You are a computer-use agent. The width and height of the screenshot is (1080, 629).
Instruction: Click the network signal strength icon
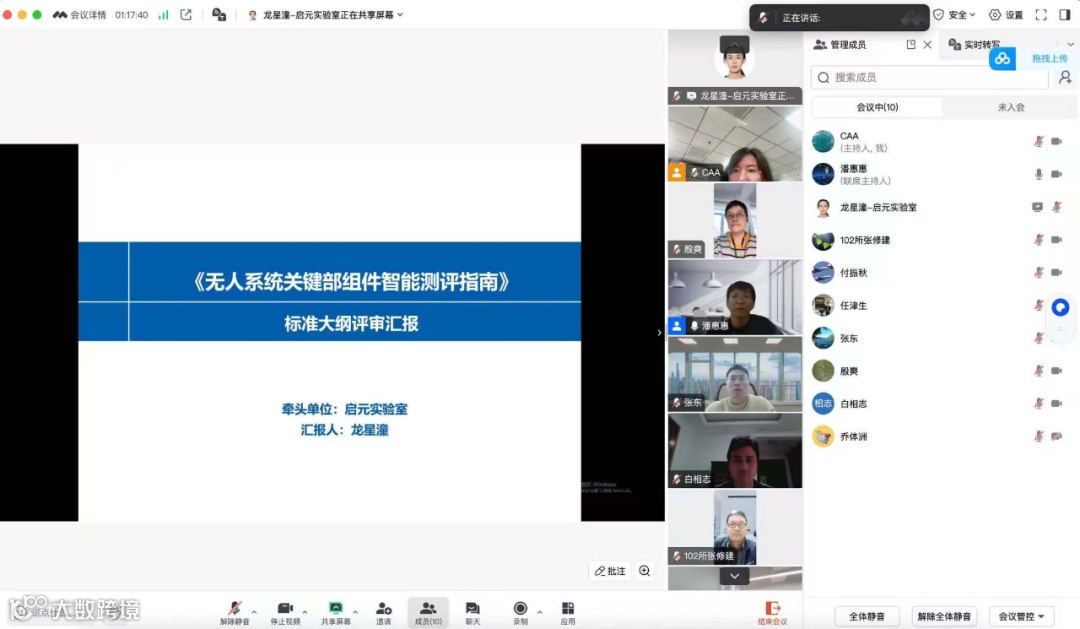pos(163,14)
